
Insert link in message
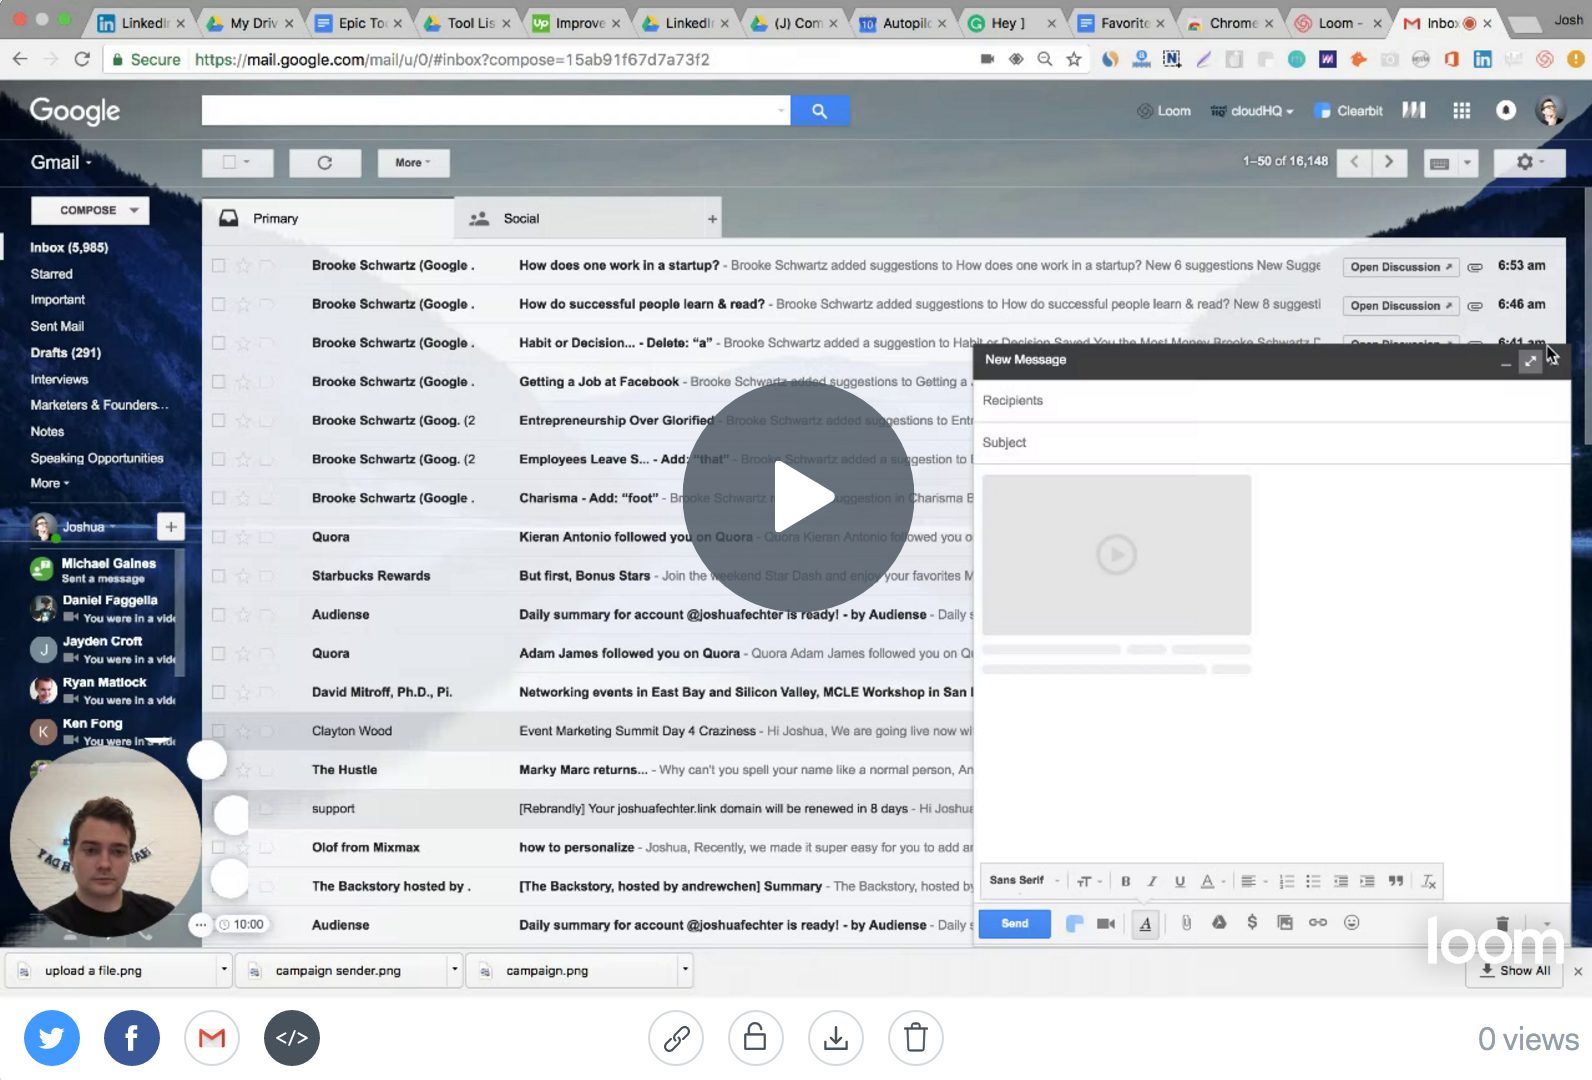1318,923
